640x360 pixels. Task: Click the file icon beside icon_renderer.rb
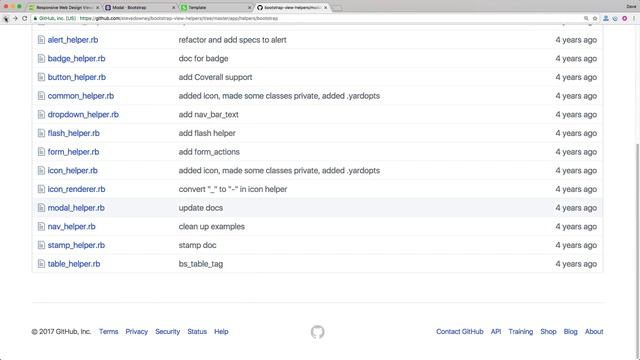41,189
